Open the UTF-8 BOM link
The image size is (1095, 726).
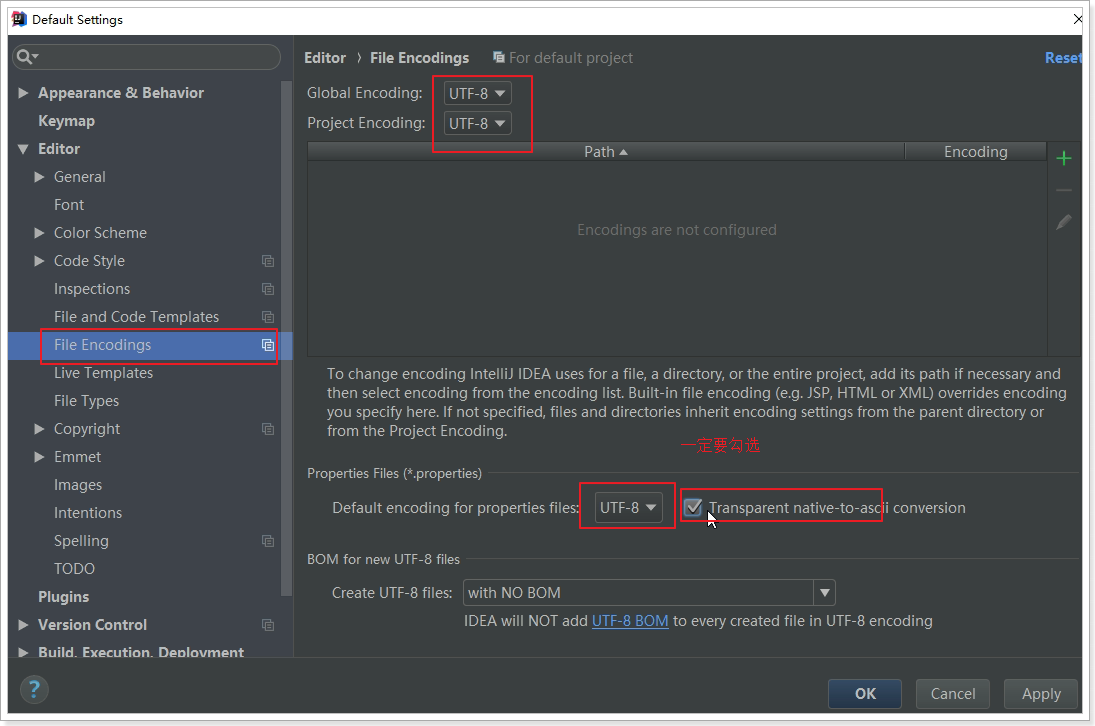pyautogui.click(x=630, y=621)
